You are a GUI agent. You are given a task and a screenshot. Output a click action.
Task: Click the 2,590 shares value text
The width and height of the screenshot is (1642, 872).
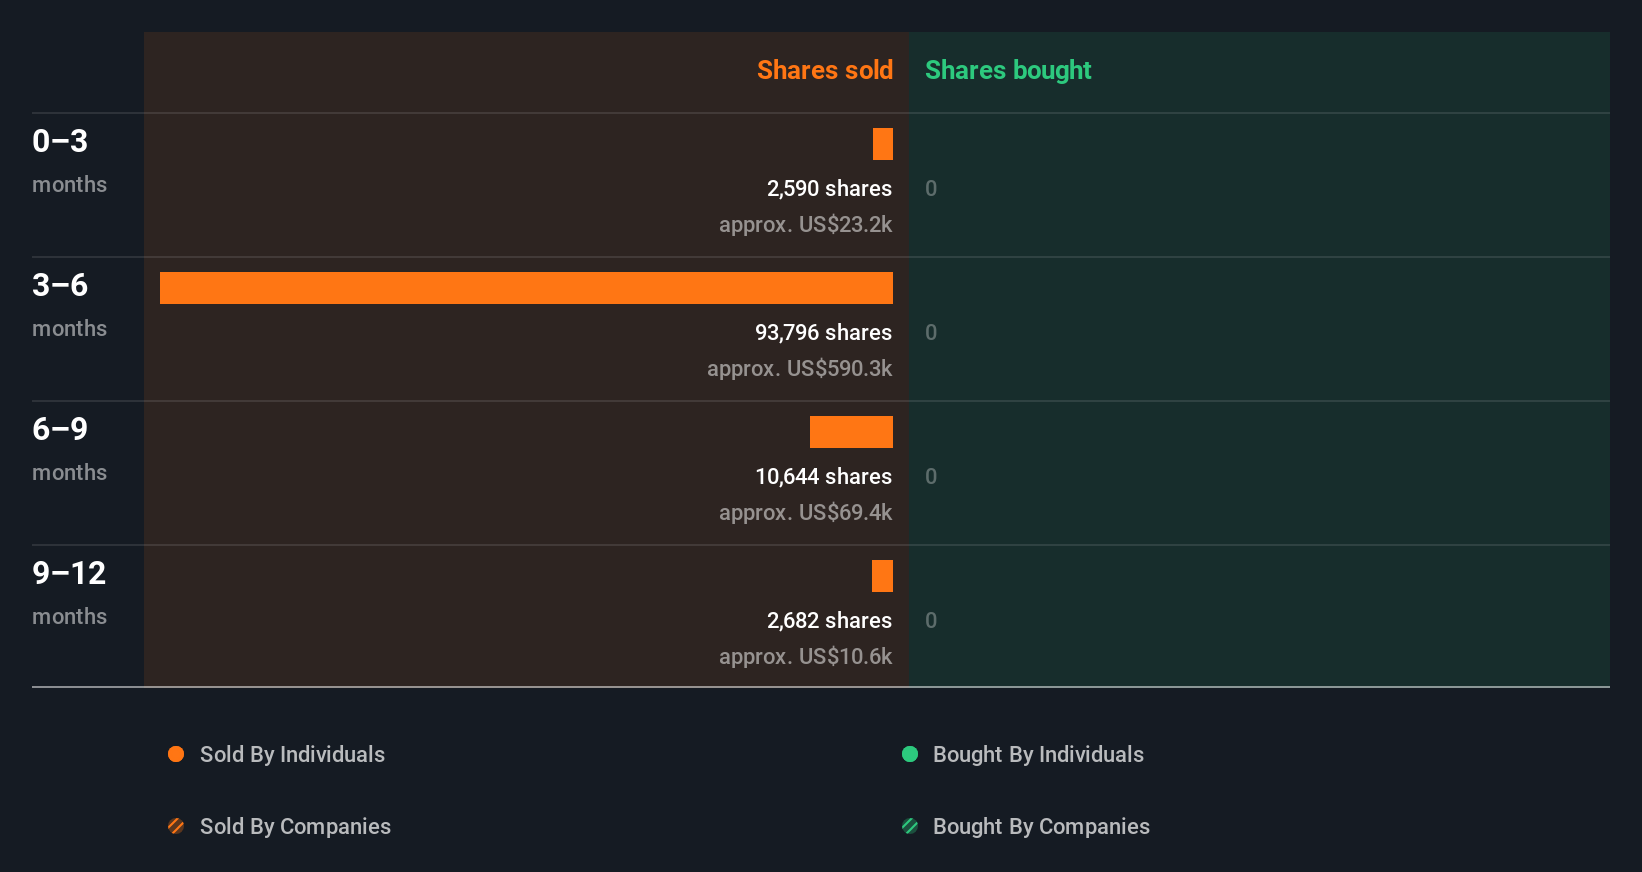click(x=829, y=188)
